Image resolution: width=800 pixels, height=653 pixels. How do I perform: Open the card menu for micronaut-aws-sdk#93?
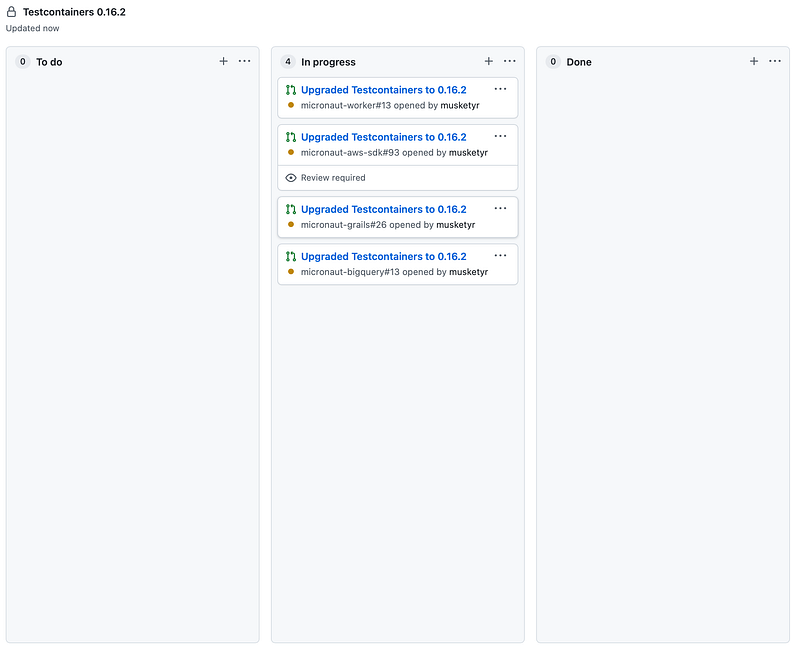501,136
